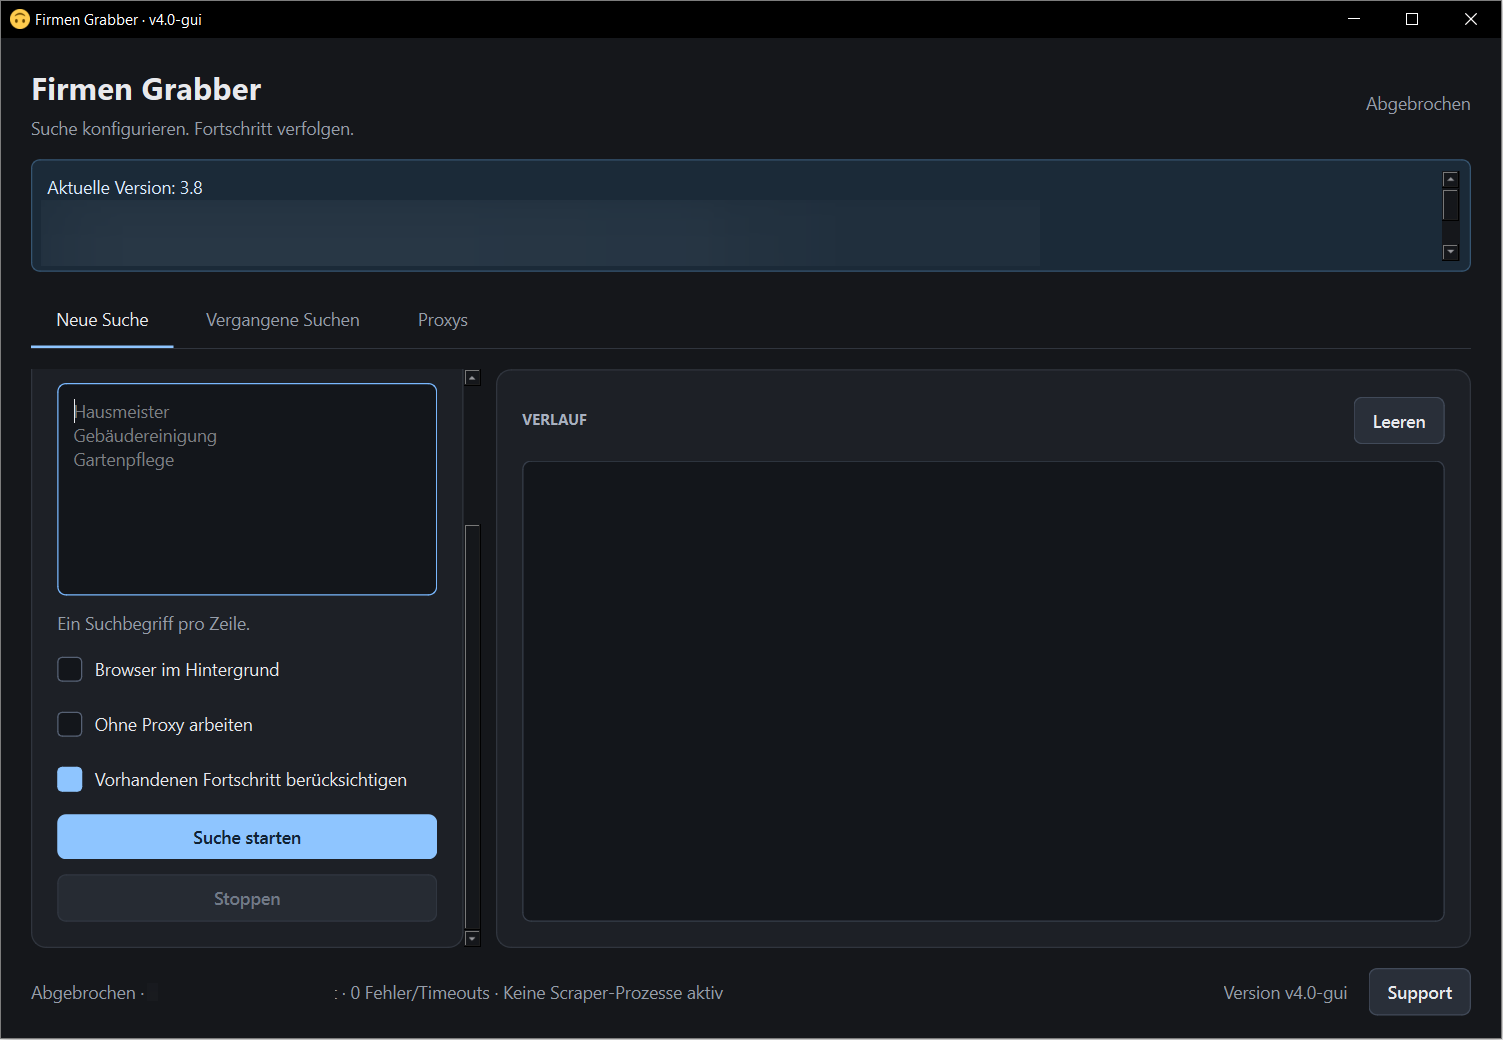Click the search panel scroll-up arrow

[473, 377]
